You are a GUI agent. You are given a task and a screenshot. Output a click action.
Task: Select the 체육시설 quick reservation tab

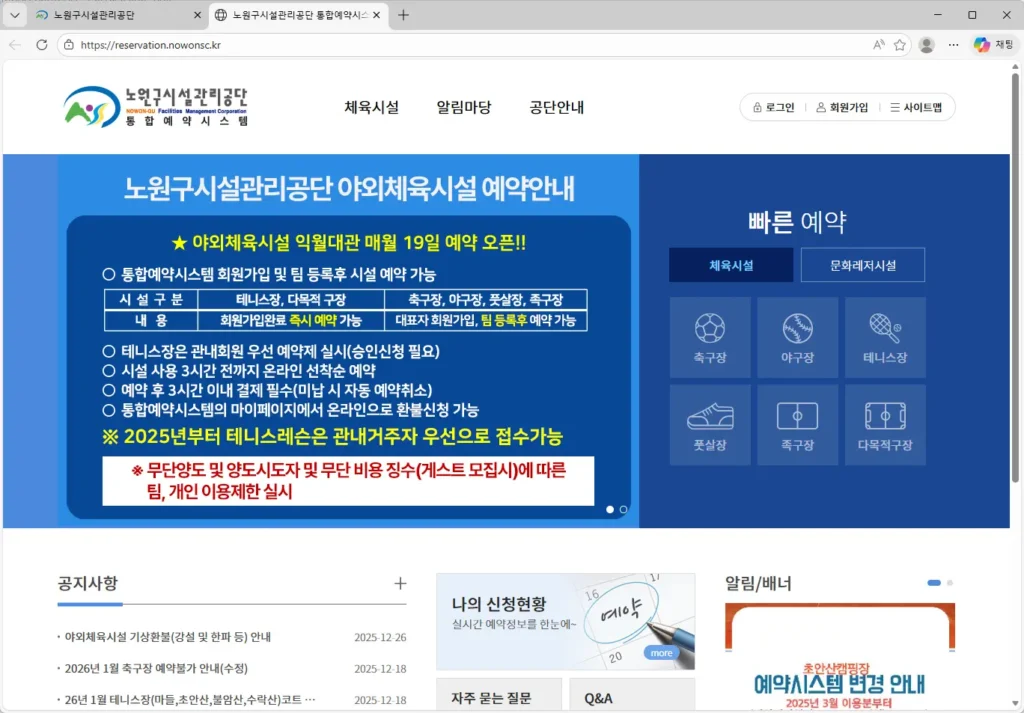(731, 265)
